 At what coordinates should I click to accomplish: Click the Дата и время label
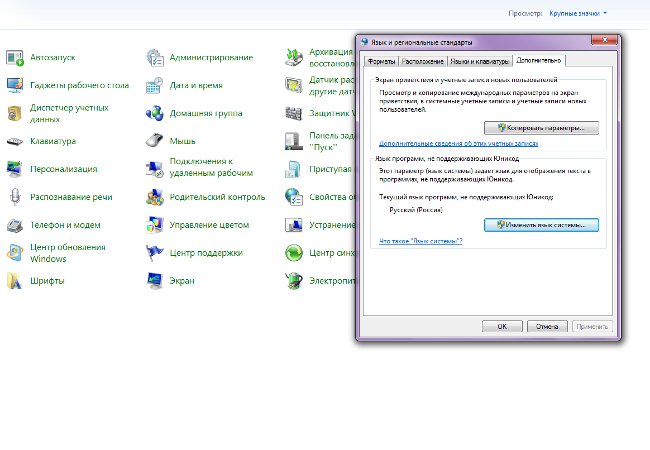[196, 85]
